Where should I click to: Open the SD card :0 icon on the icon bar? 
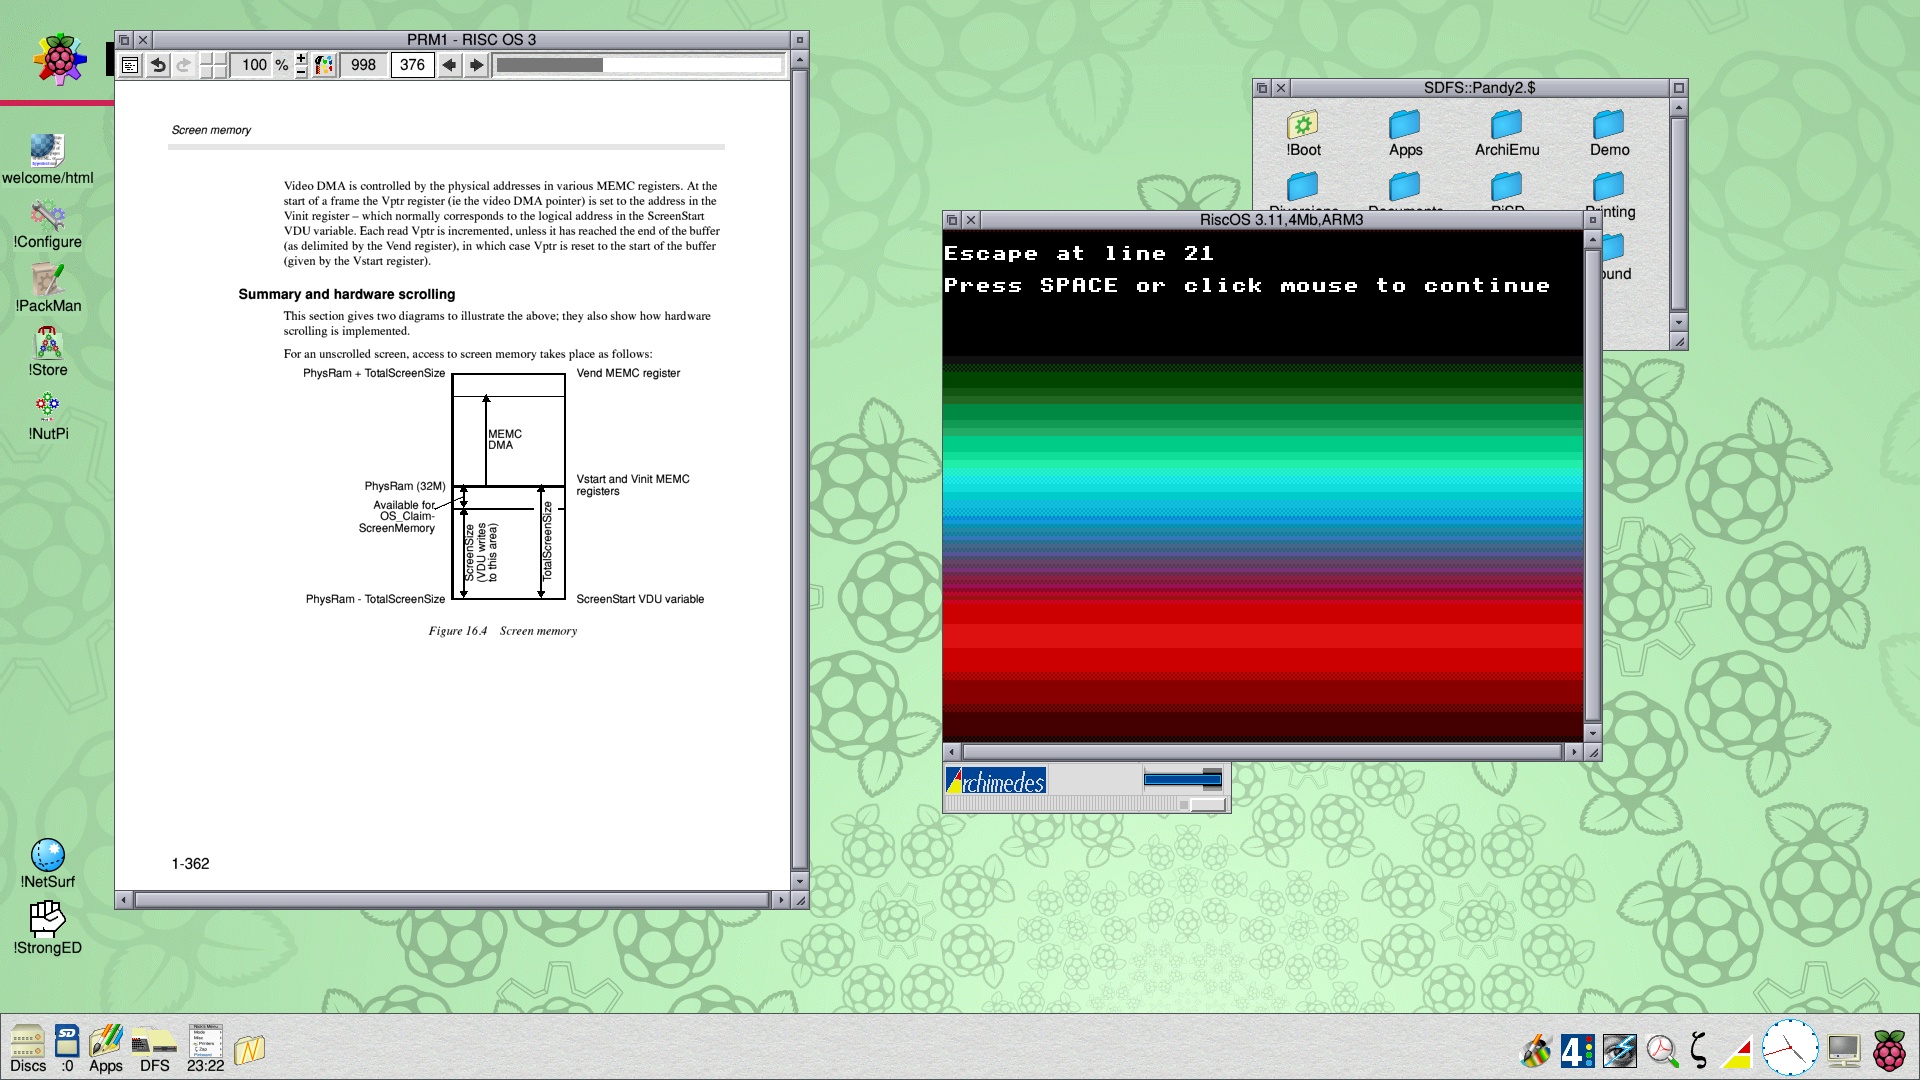(67, 1048)
